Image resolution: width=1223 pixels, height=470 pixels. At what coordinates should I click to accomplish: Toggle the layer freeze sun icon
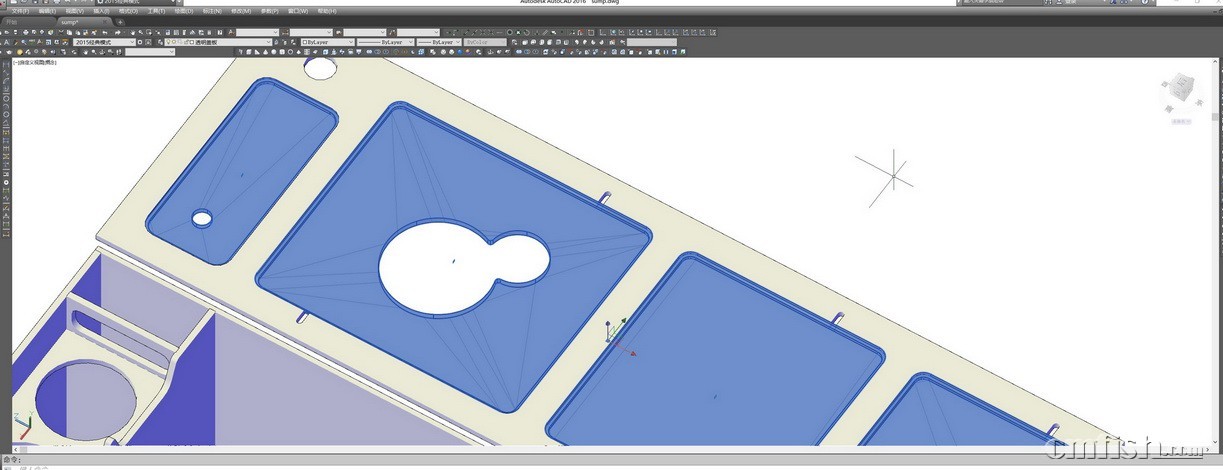point(172,43)
